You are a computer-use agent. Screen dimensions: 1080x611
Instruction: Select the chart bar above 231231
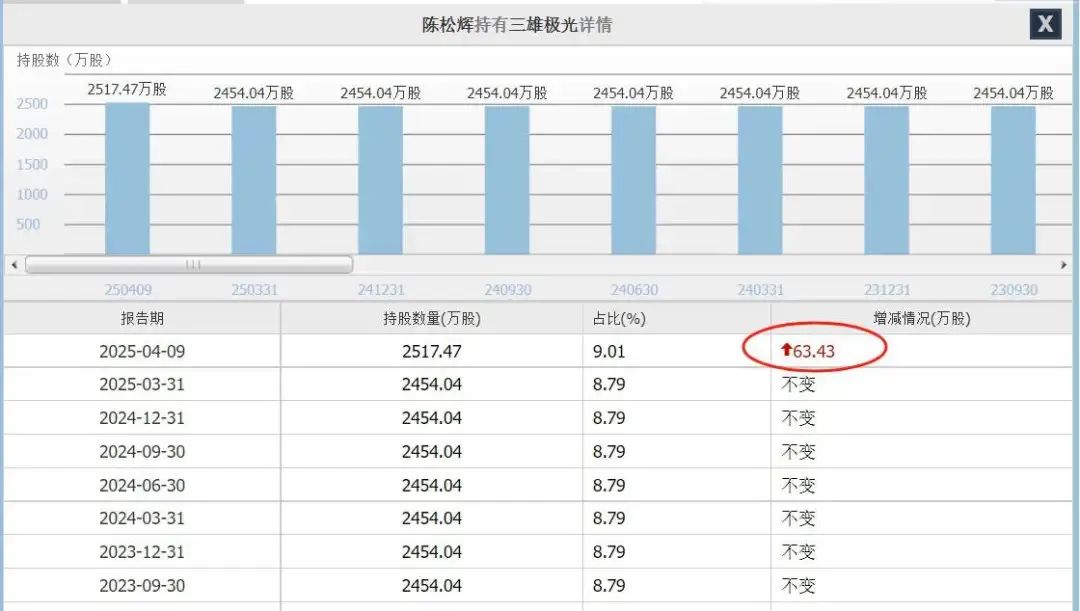886,180
